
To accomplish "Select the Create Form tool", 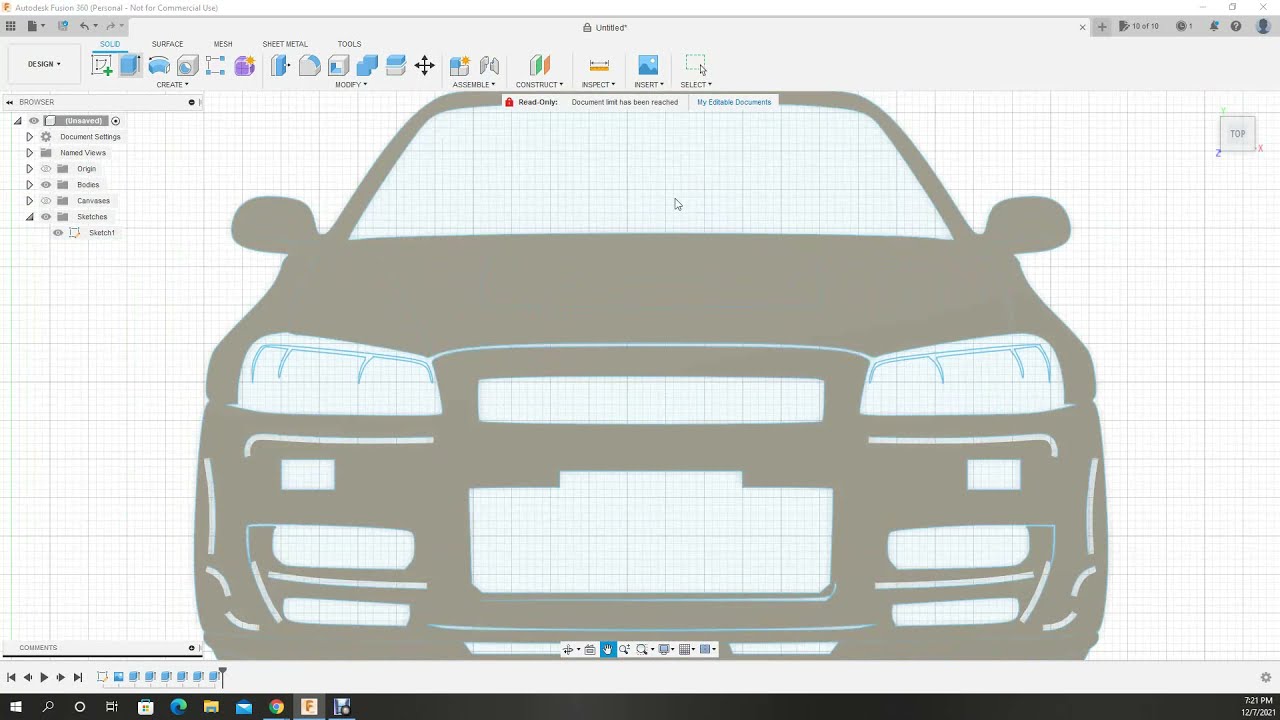I will [245, 66].
